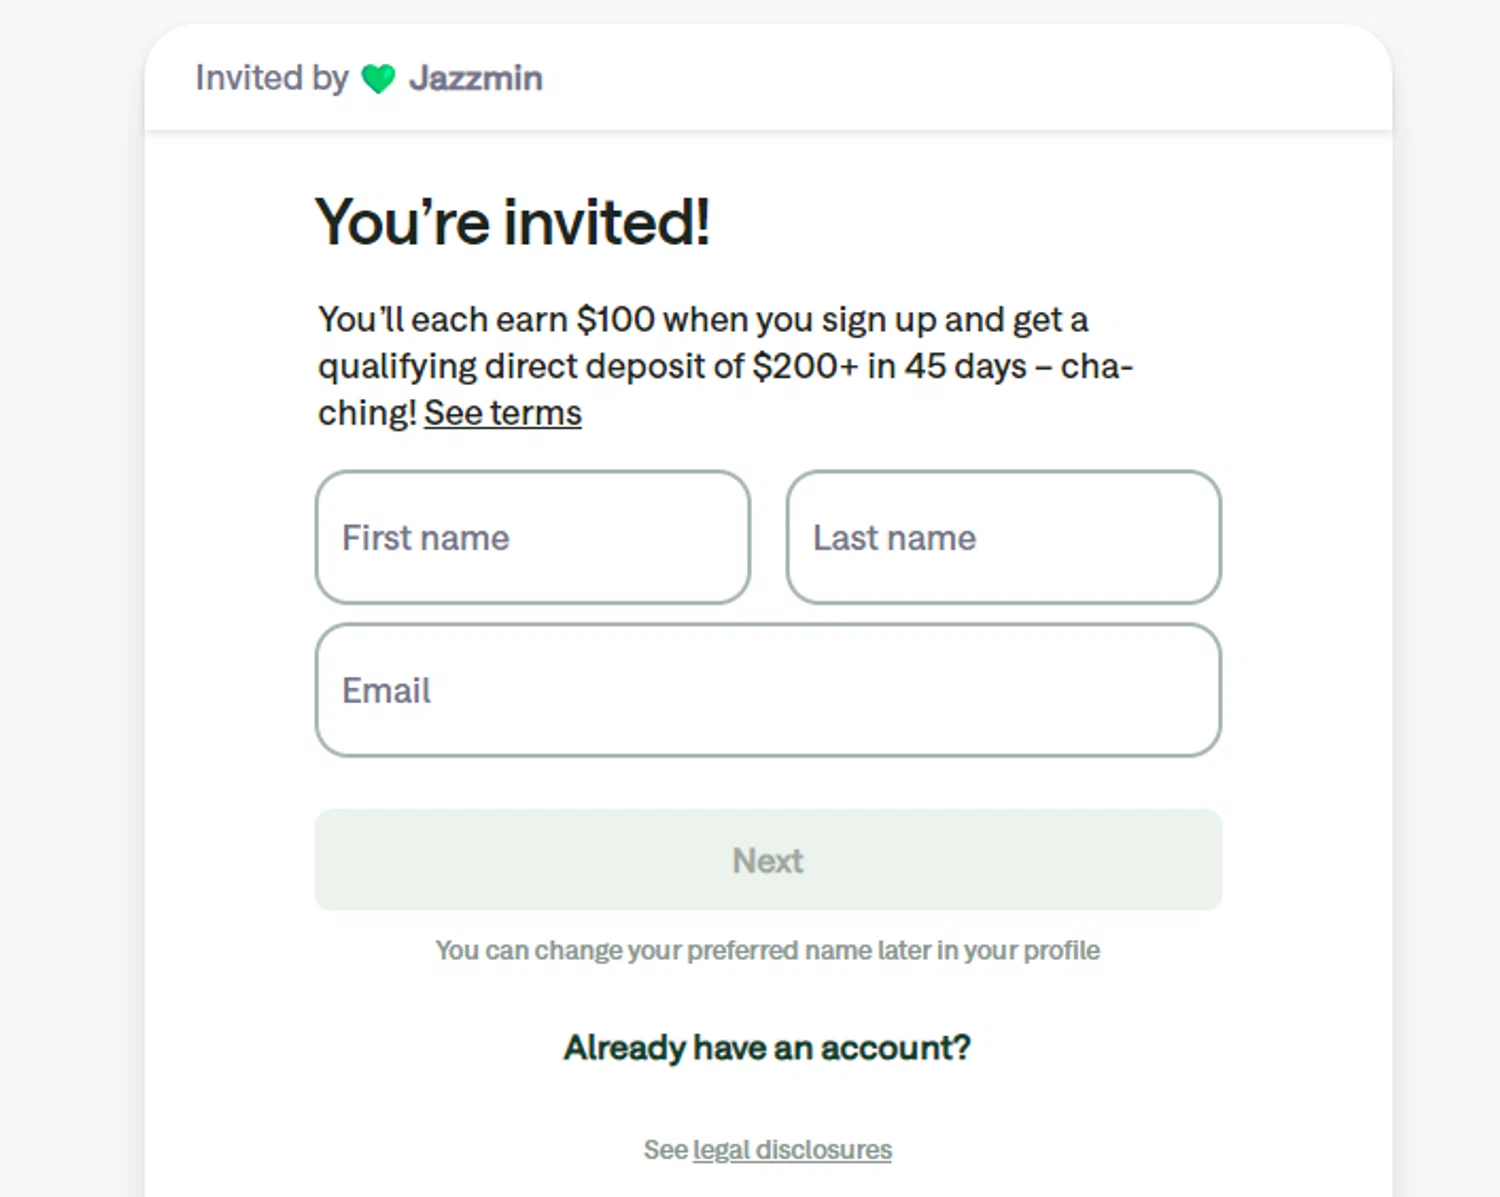Click "You'll each earn" offer text

[443, 320]
